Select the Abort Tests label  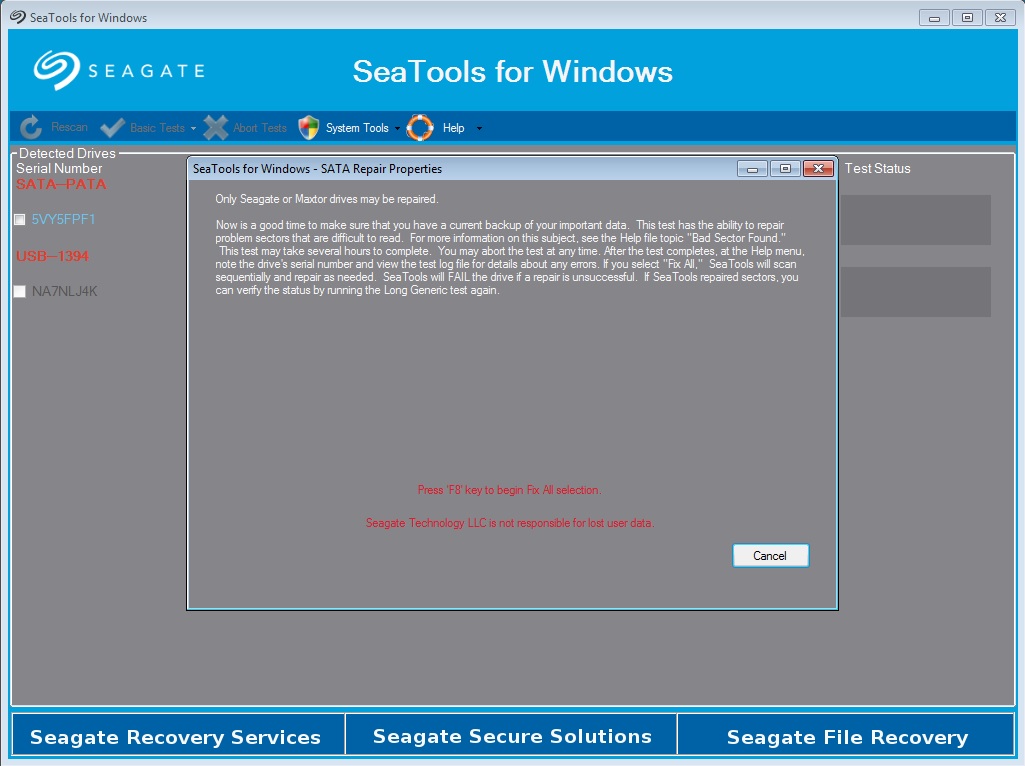pos(260,128)
